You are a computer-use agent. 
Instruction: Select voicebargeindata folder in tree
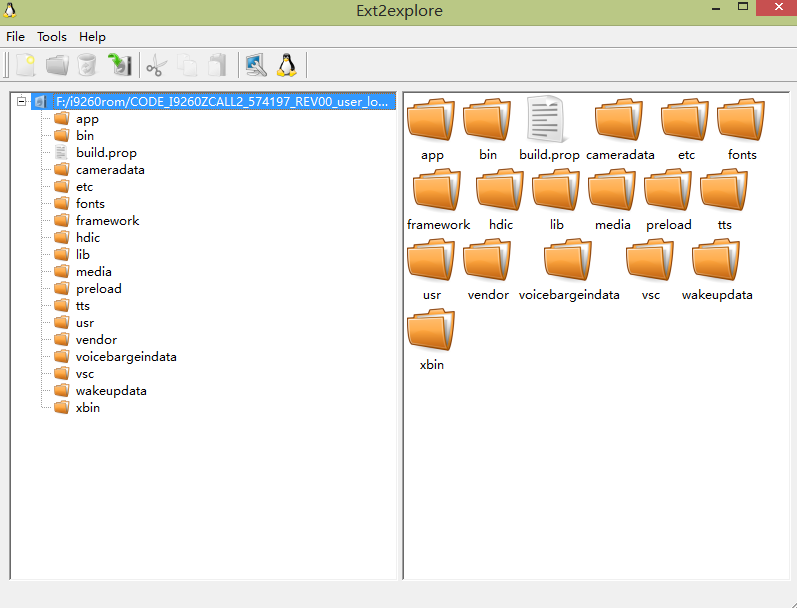[x=115, y=357]
